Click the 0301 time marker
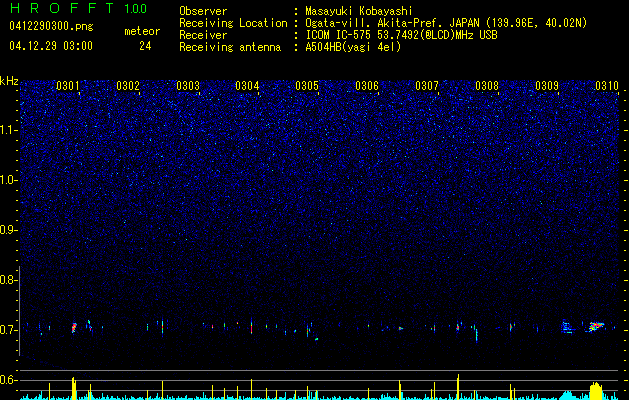Screen dimensions: 629x400 [x=68, y=86]
